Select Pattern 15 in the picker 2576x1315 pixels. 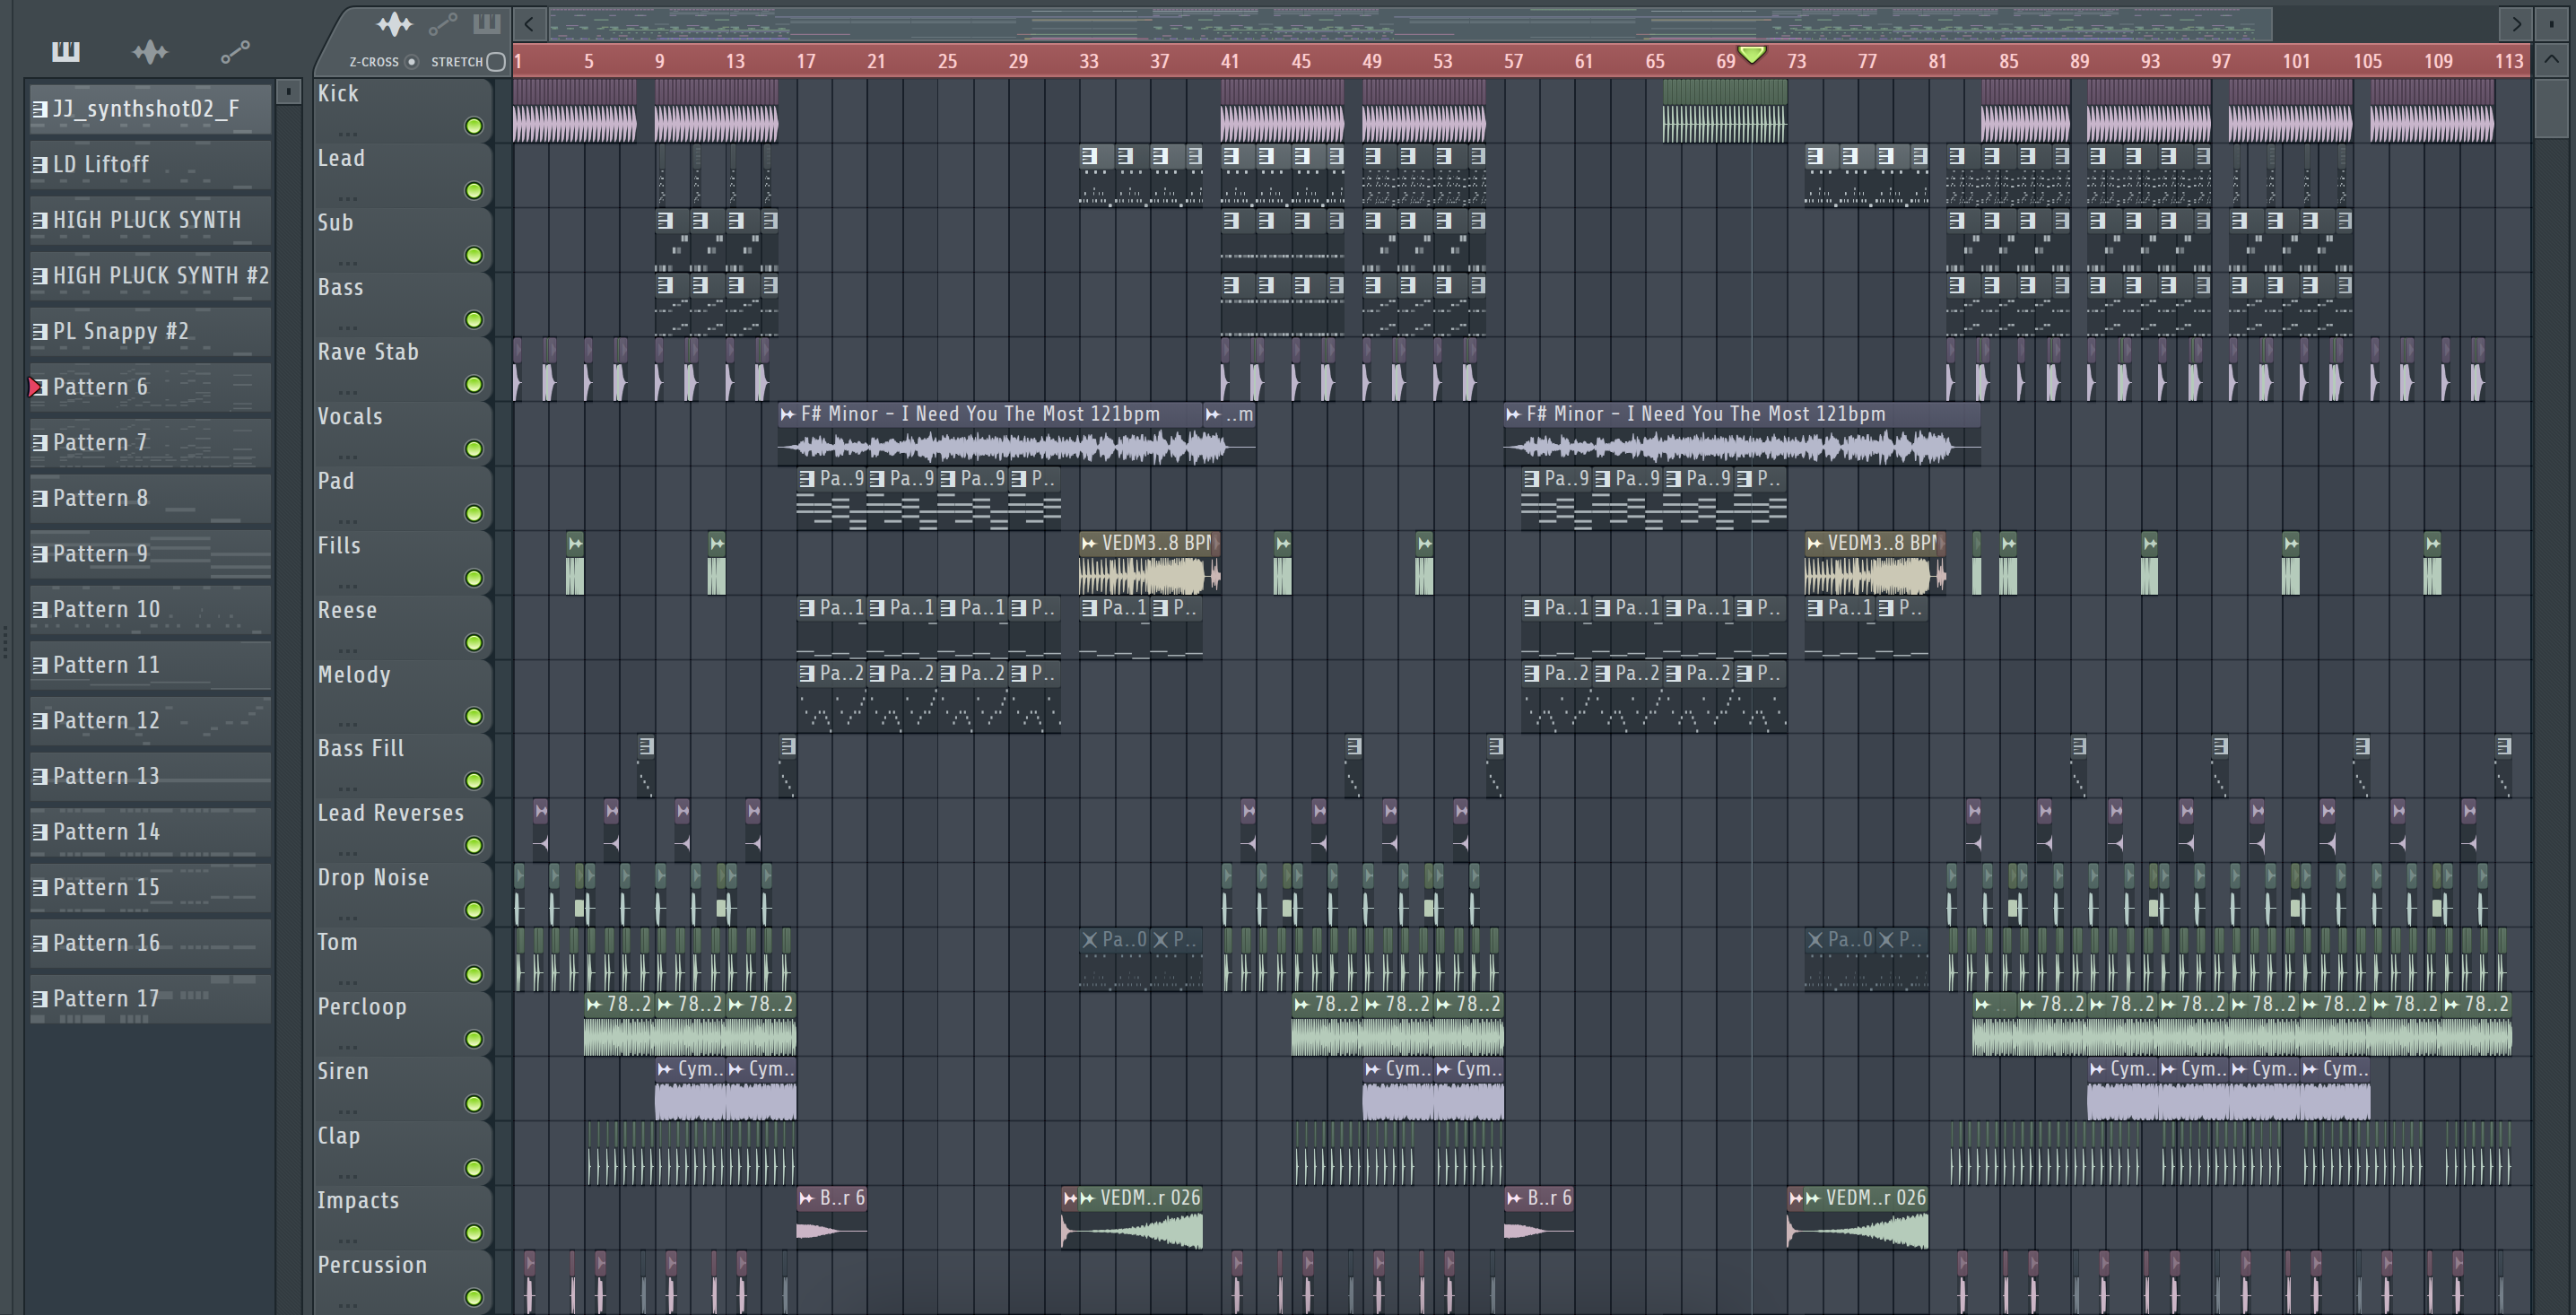[150, 888]
